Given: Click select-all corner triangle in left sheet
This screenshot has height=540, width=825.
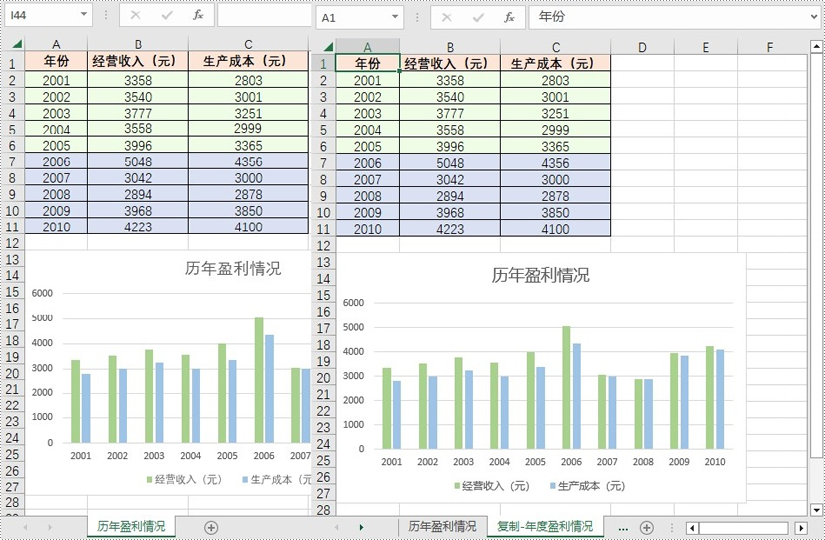Looking at the screenshot, I should click(x=17, y=44).
